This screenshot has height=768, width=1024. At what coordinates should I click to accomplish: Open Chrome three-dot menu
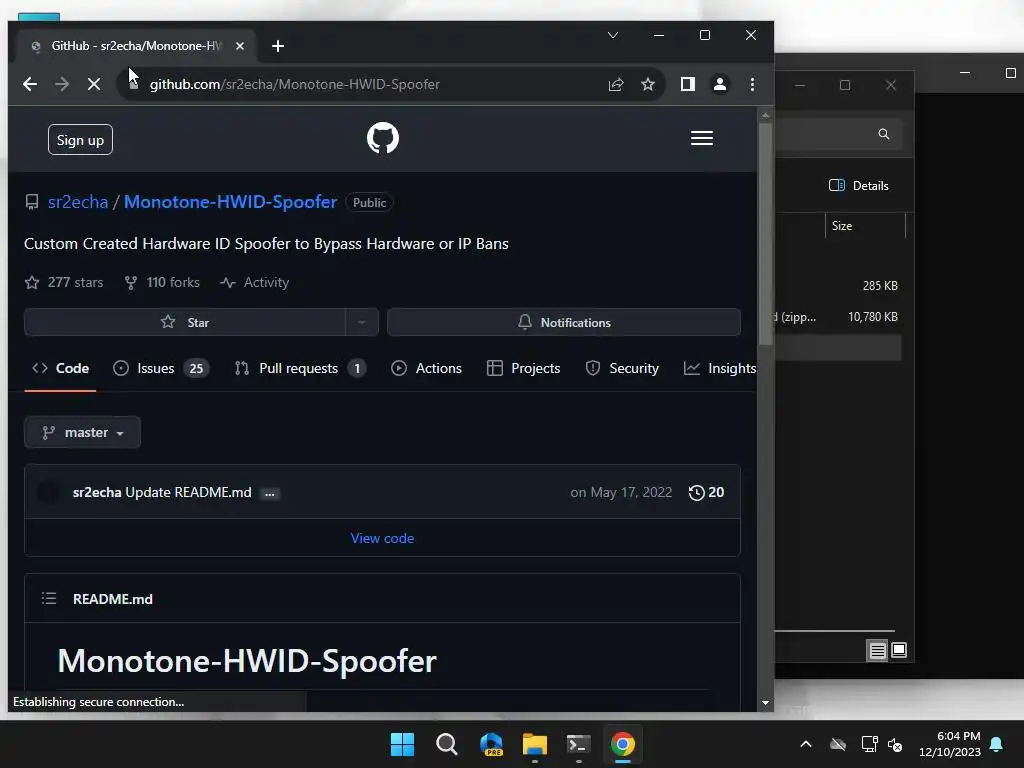point(752,84)
